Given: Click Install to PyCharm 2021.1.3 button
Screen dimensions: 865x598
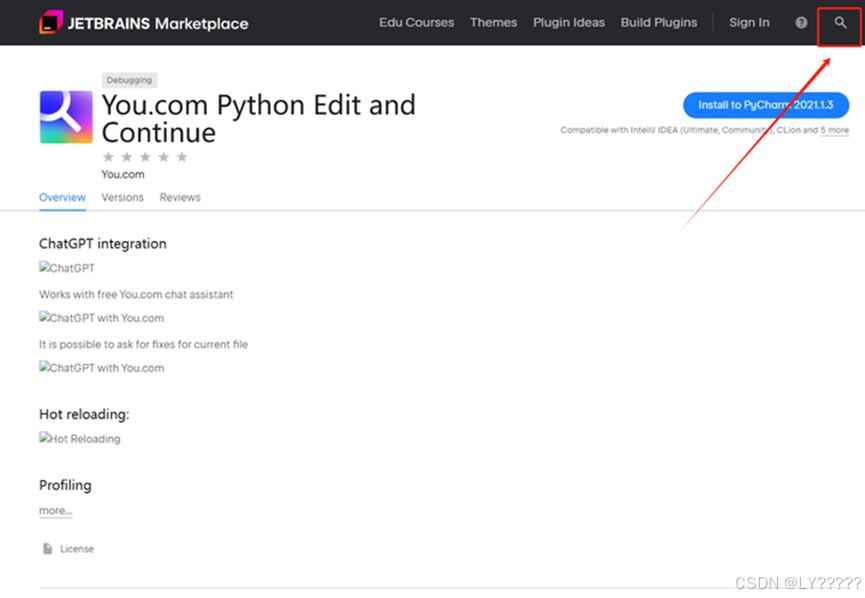Looking at the screenshot, I should tap(766, 105).
